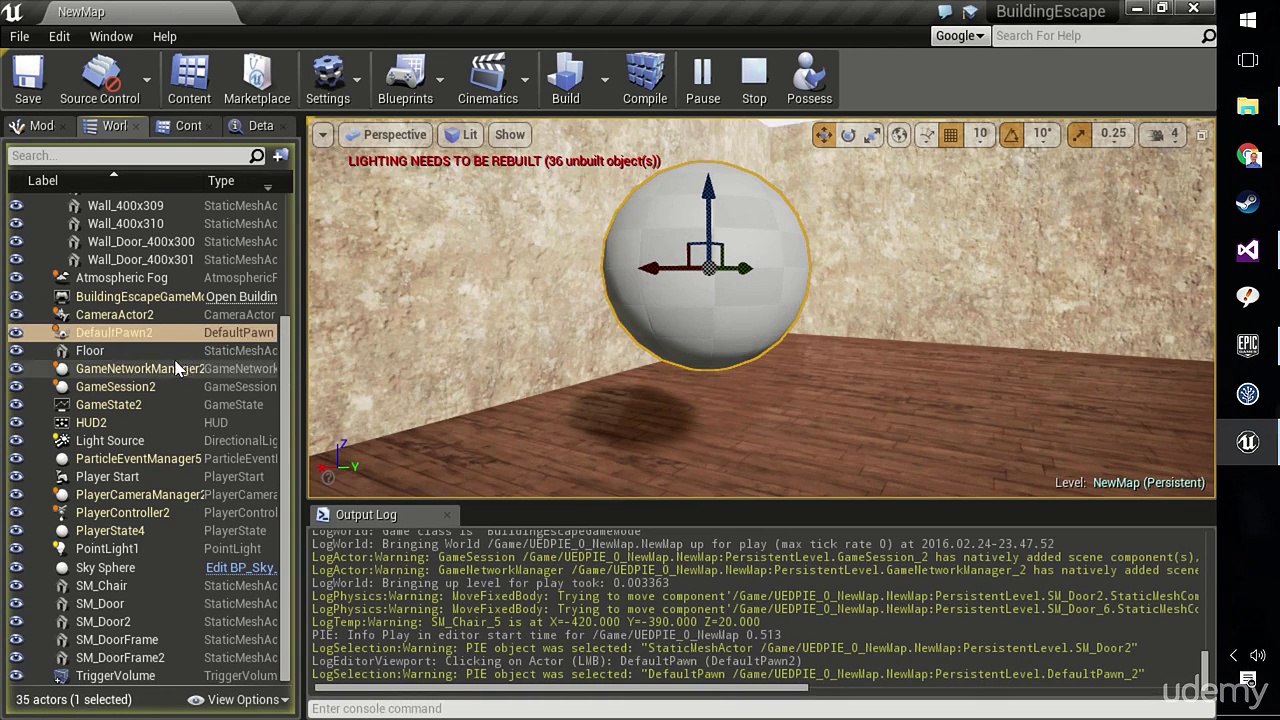Toggle visibility of CameraActor2
Viewport: 1280px width, 720px height.
16,315
